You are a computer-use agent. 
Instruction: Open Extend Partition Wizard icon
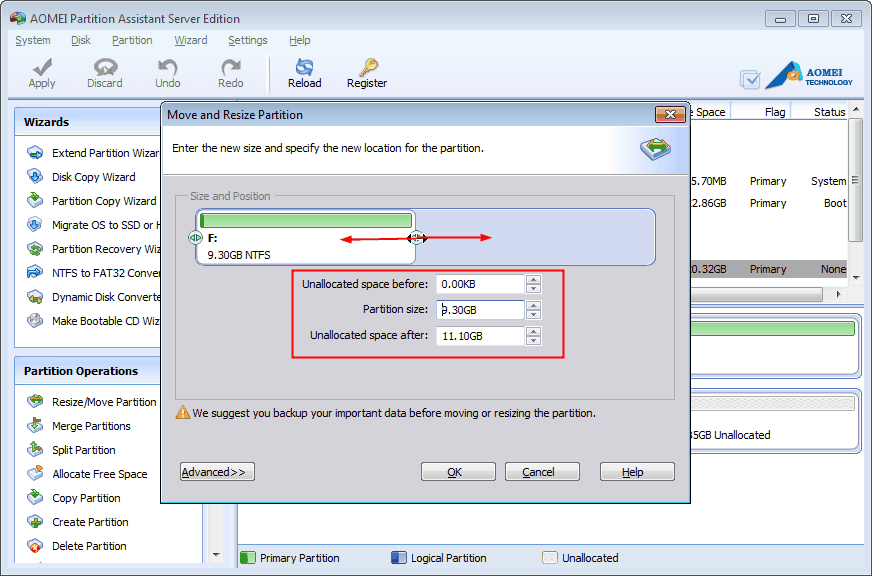35,153
